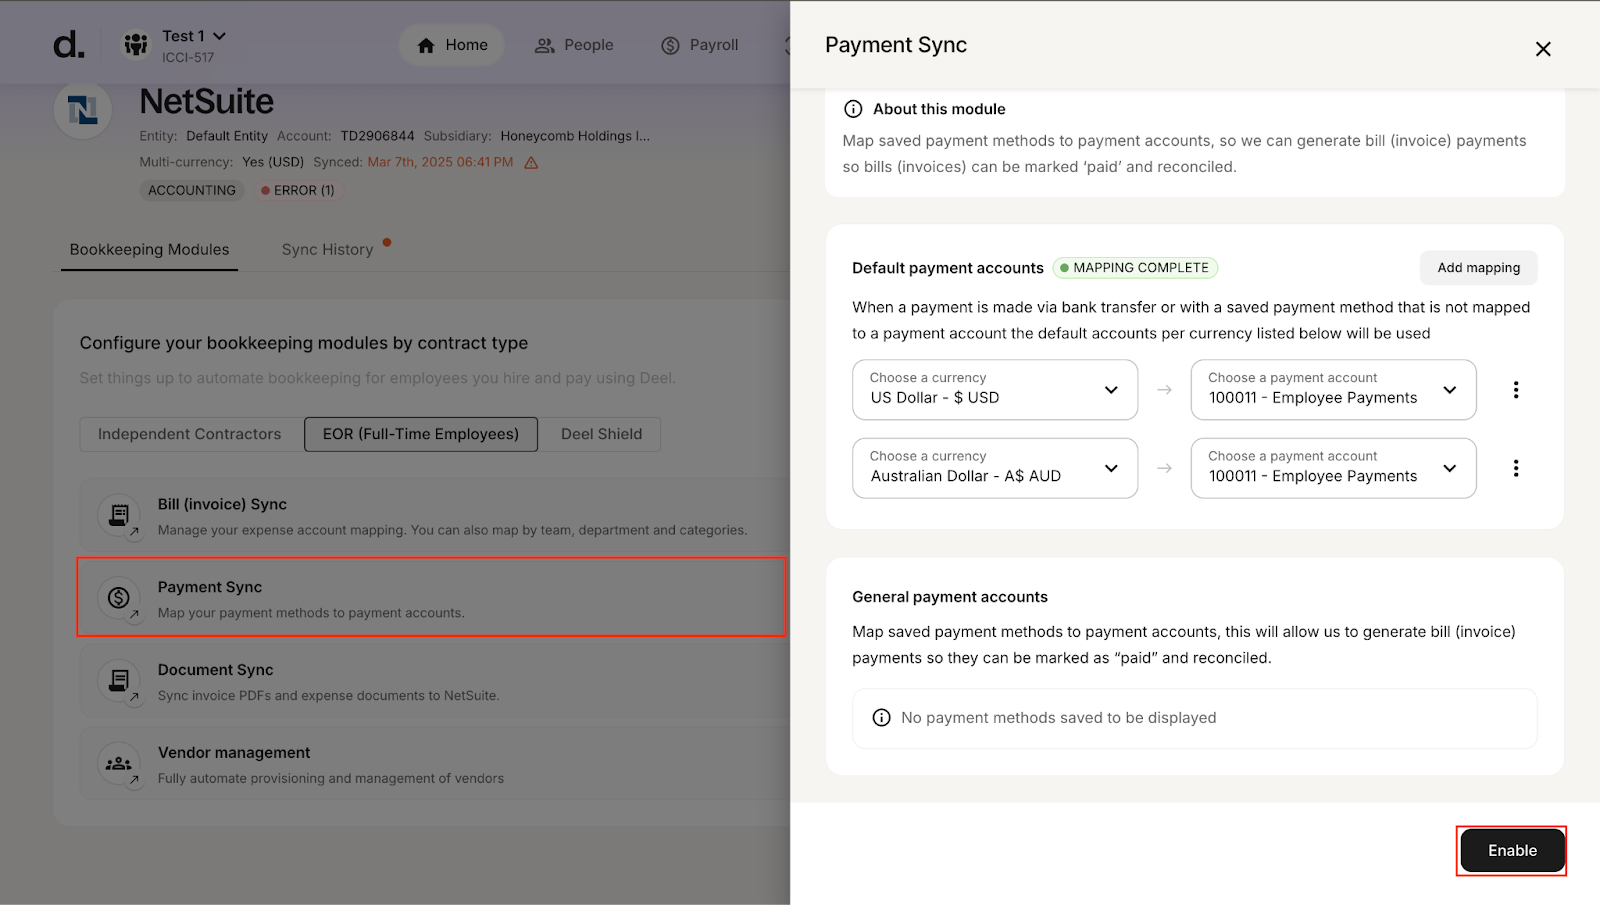The width and height of the screenshot is (1600, 905).
Task: Click info icon beside No payment methods message
Action: pyautogui.click(x=881, y=718)
